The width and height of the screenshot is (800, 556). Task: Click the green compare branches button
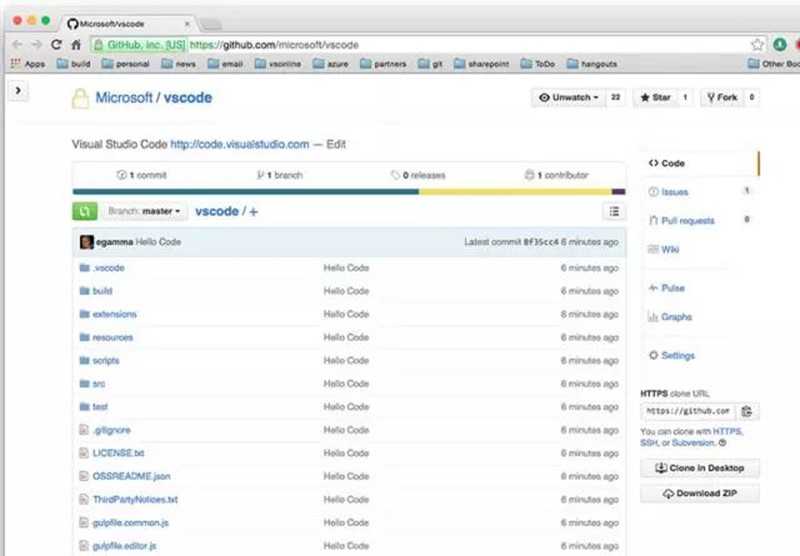(x=85, y=211)
